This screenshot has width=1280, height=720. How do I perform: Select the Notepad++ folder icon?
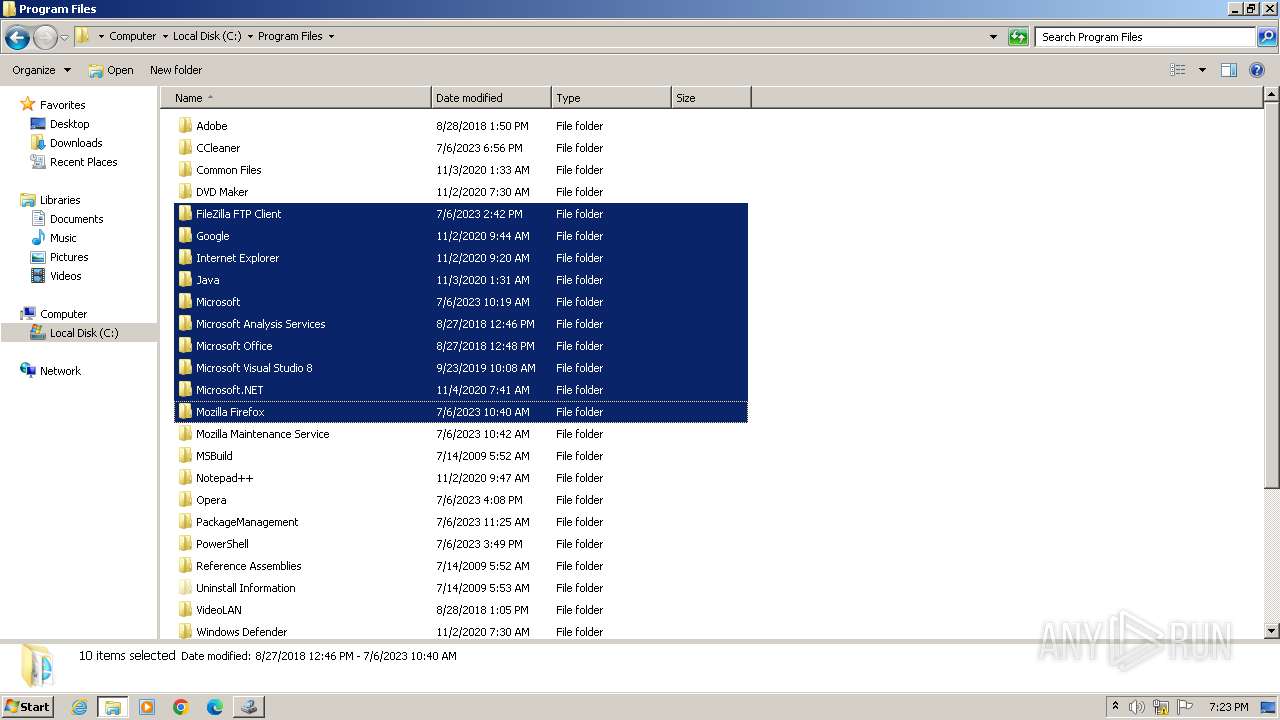[185, 478]
